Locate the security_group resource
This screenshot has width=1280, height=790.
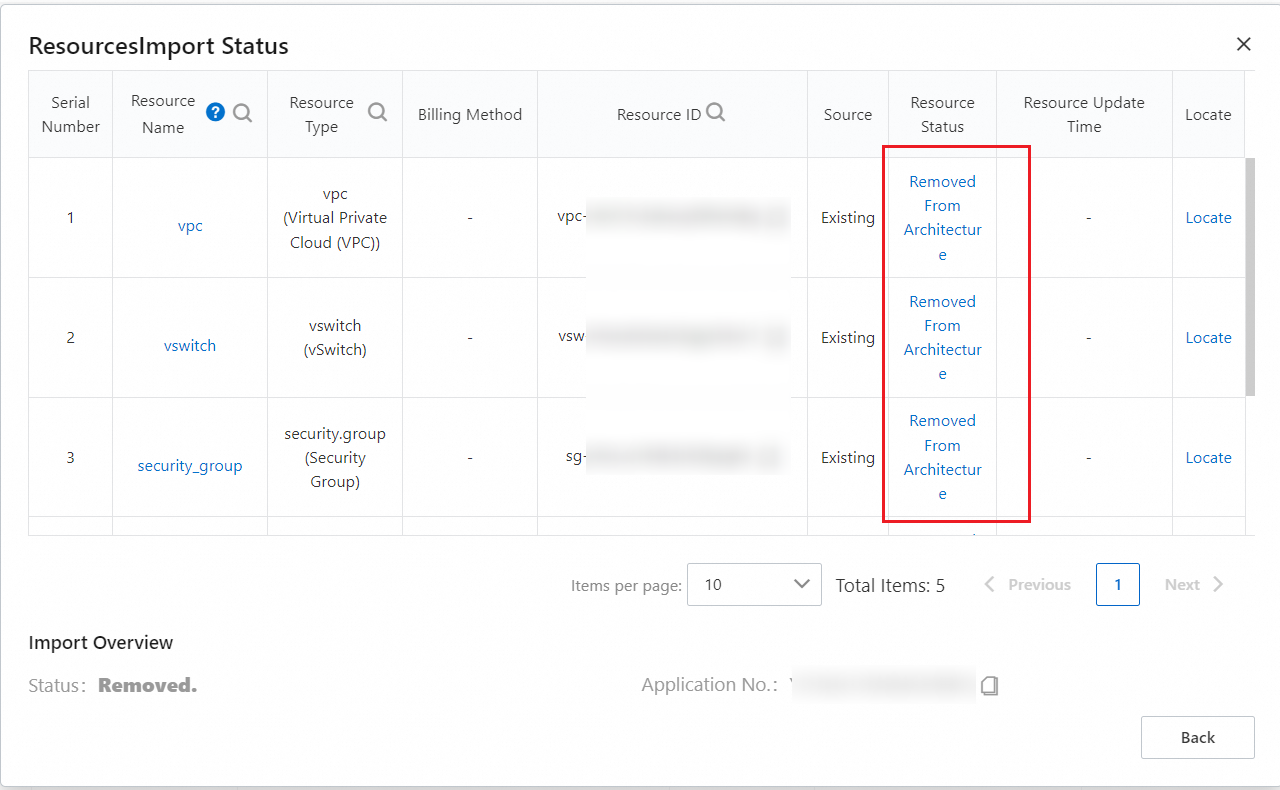pyautogui.click(x=1208, y=458)
